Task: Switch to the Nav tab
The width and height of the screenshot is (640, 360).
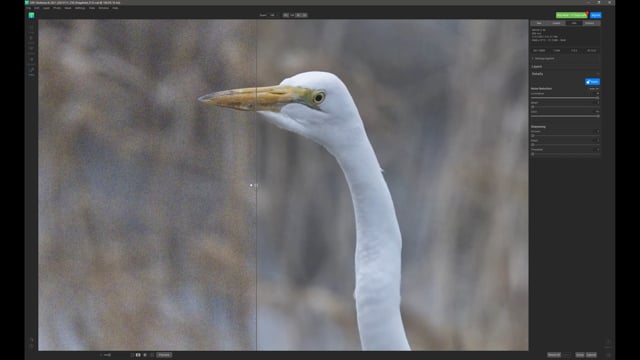Action: (x=539, y=23)
